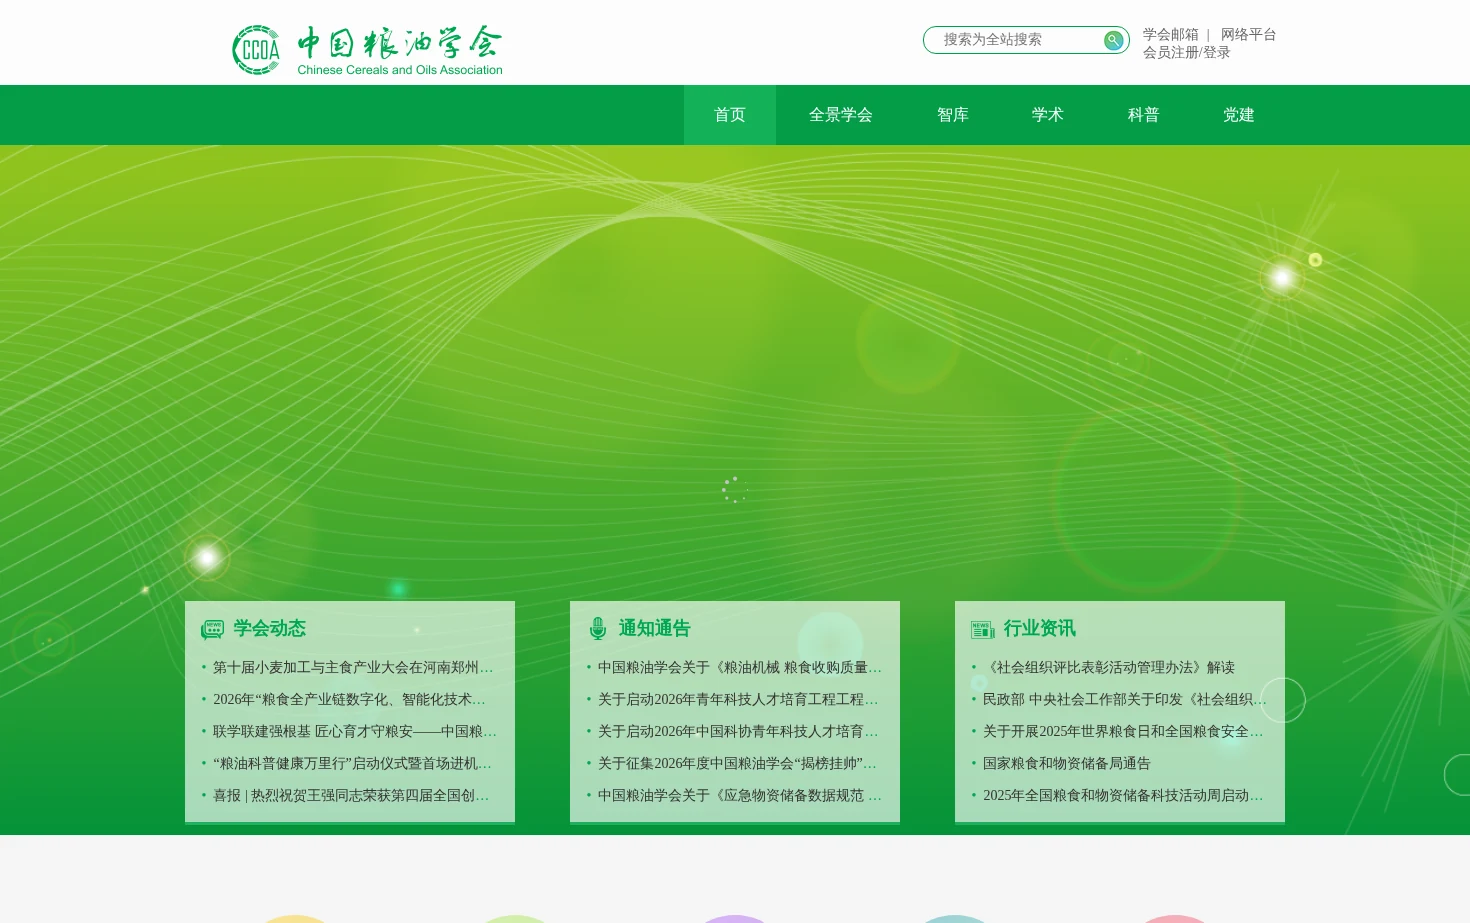The height and width of the screenshot is (923, 1470).
Task: Open the 科普 menu item
Action: [x=1144, y=115]
